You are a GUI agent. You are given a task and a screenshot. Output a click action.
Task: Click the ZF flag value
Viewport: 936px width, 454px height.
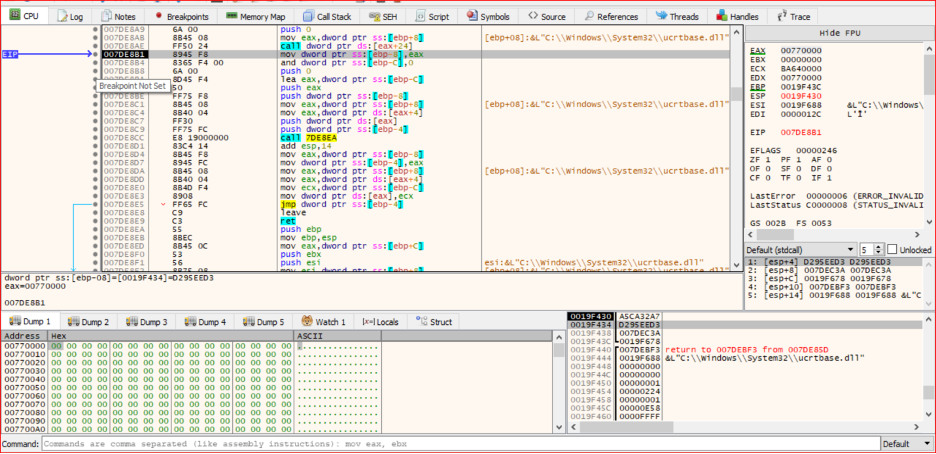(x=768, y=160)
